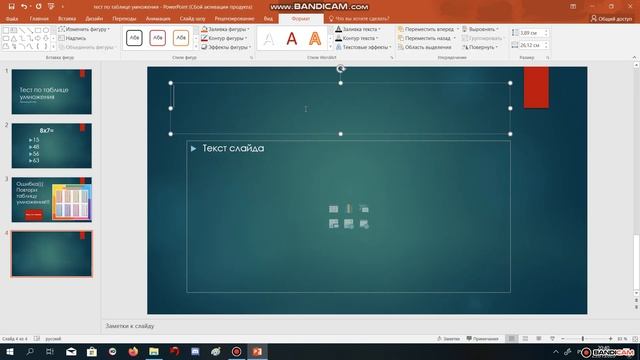Open Firefox from the Windows taskbar
This screenshot has height=360, width=640.
tap(133, 351)
